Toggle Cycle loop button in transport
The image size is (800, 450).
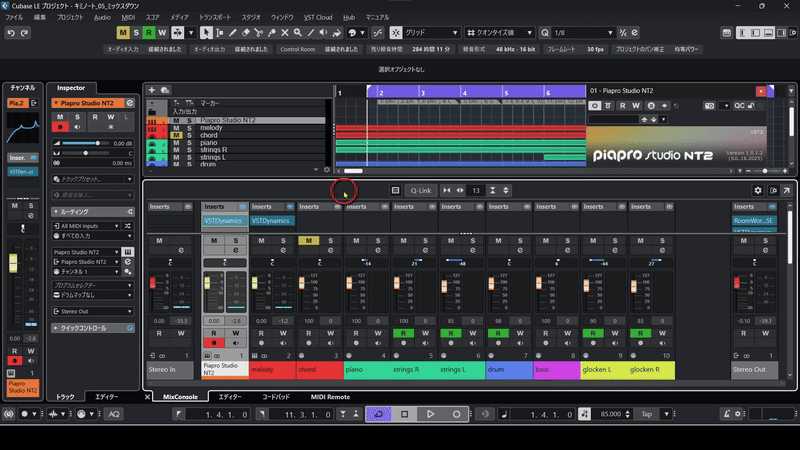[x=379, y=414]
